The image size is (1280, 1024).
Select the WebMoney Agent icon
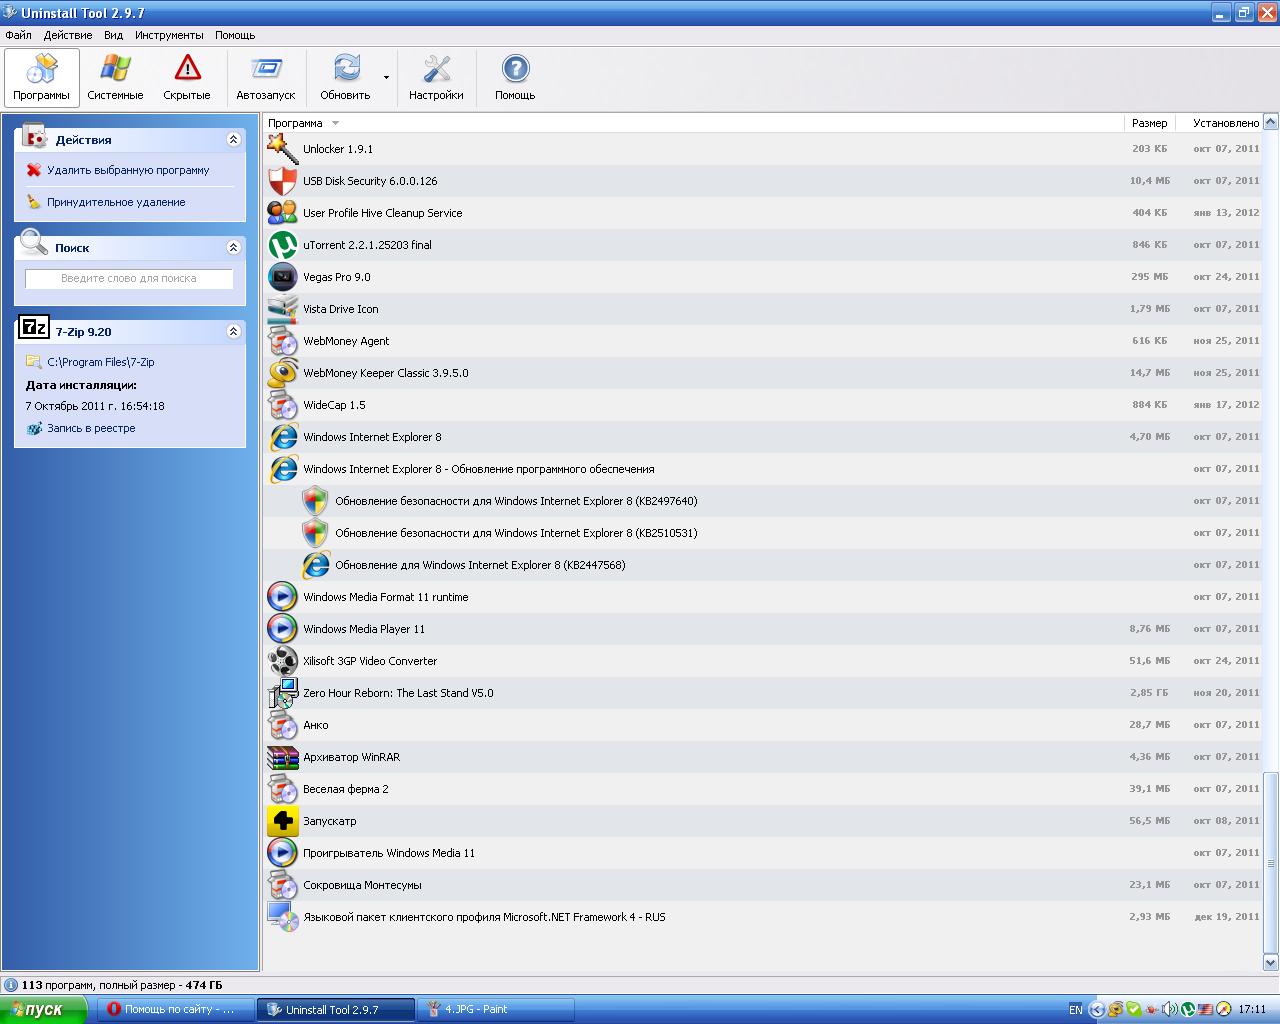pyautogui.click(x=283, y=341)
